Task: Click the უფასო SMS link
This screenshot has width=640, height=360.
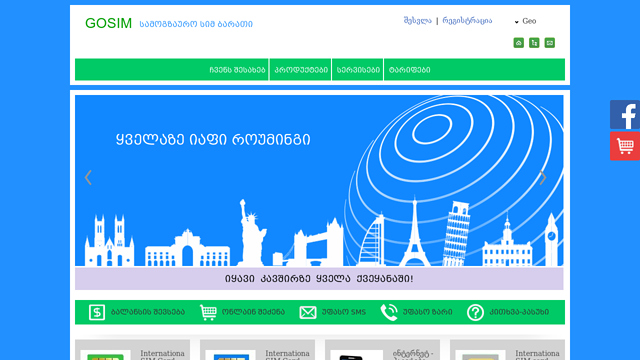Action: (344, 312)
